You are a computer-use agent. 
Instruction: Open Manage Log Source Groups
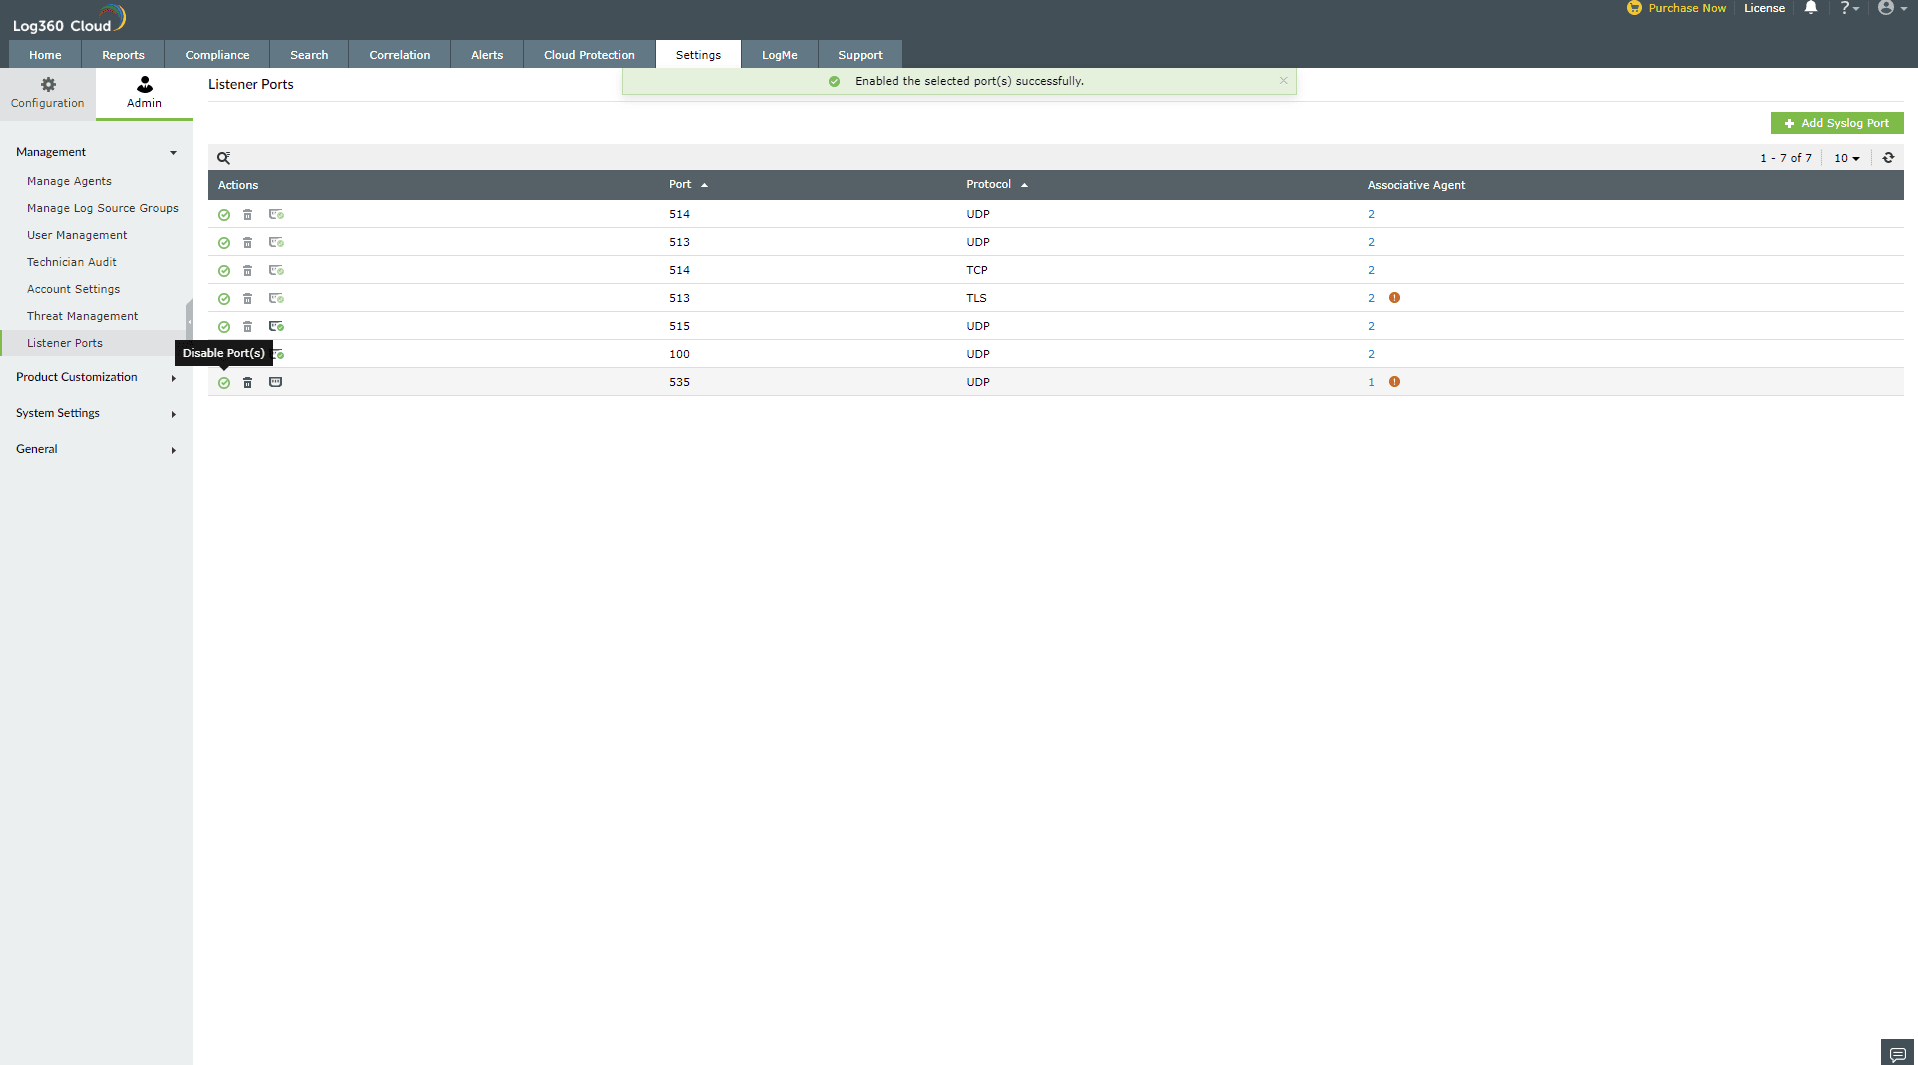click(103, 208)
